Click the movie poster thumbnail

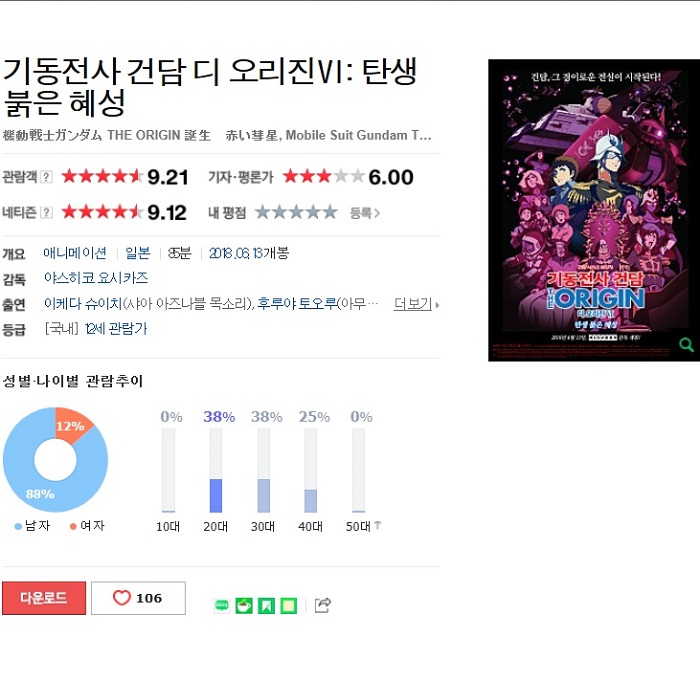[x=594, y=210]
